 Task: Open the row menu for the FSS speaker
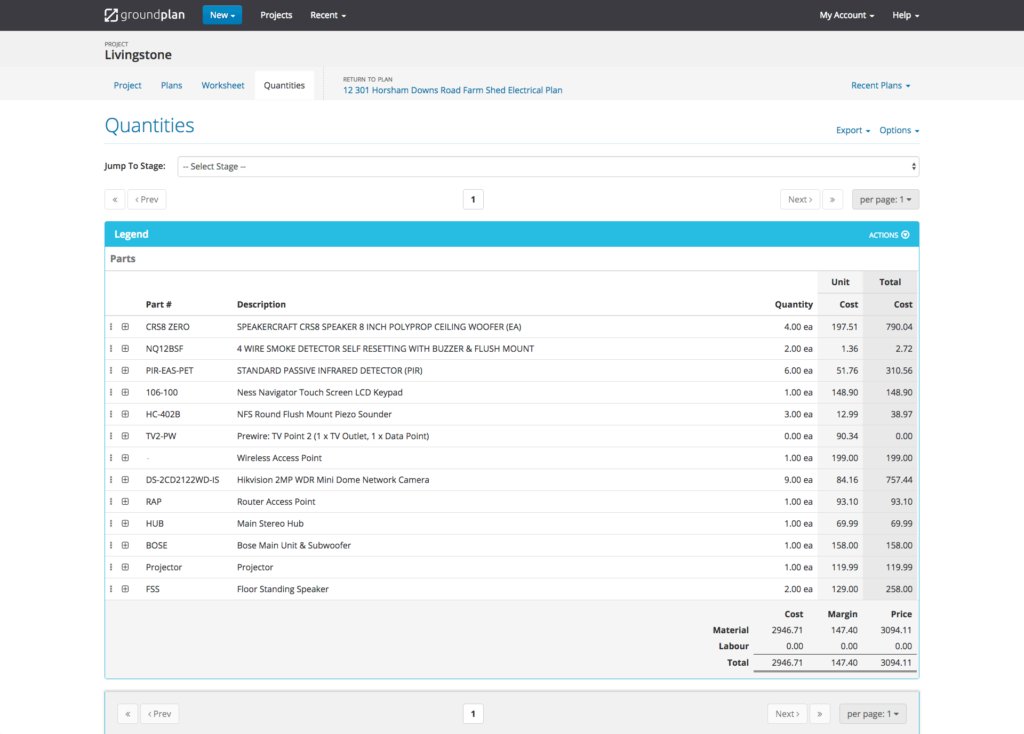coord(112,589)
